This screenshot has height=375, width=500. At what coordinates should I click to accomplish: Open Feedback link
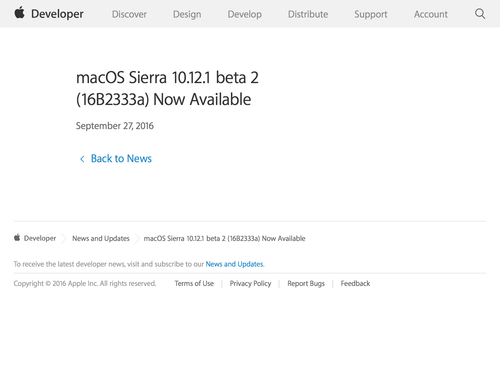pos(355,283)
